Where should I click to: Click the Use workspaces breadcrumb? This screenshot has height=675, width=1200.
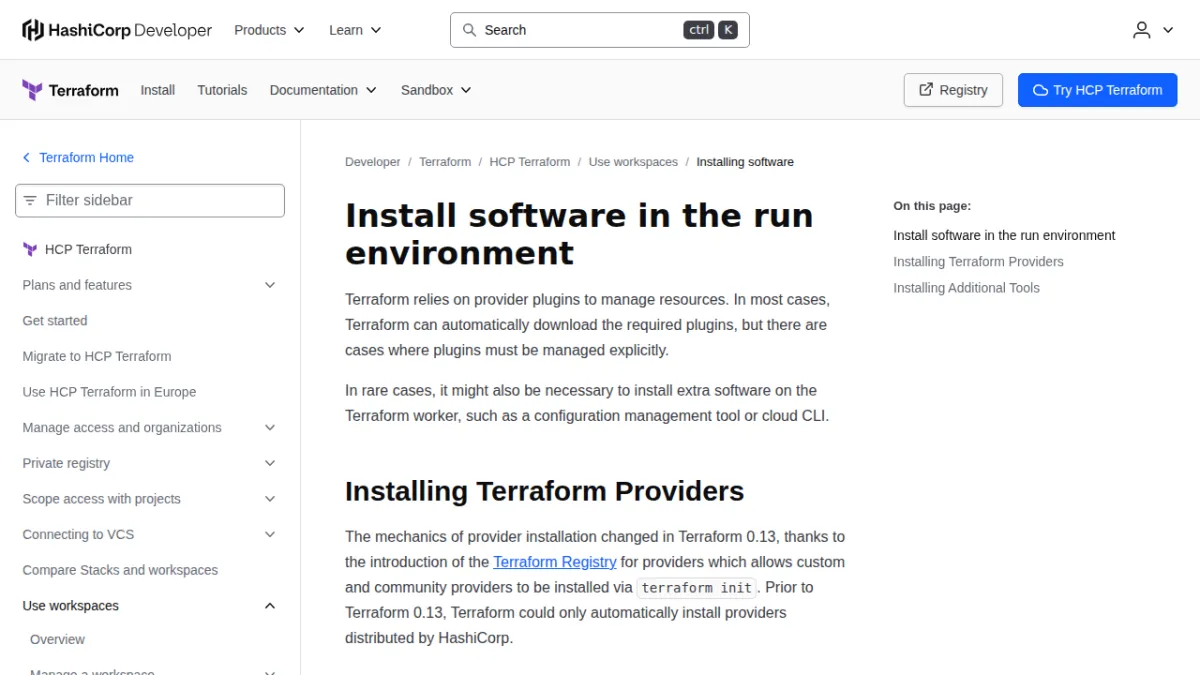tap(633, 162)
